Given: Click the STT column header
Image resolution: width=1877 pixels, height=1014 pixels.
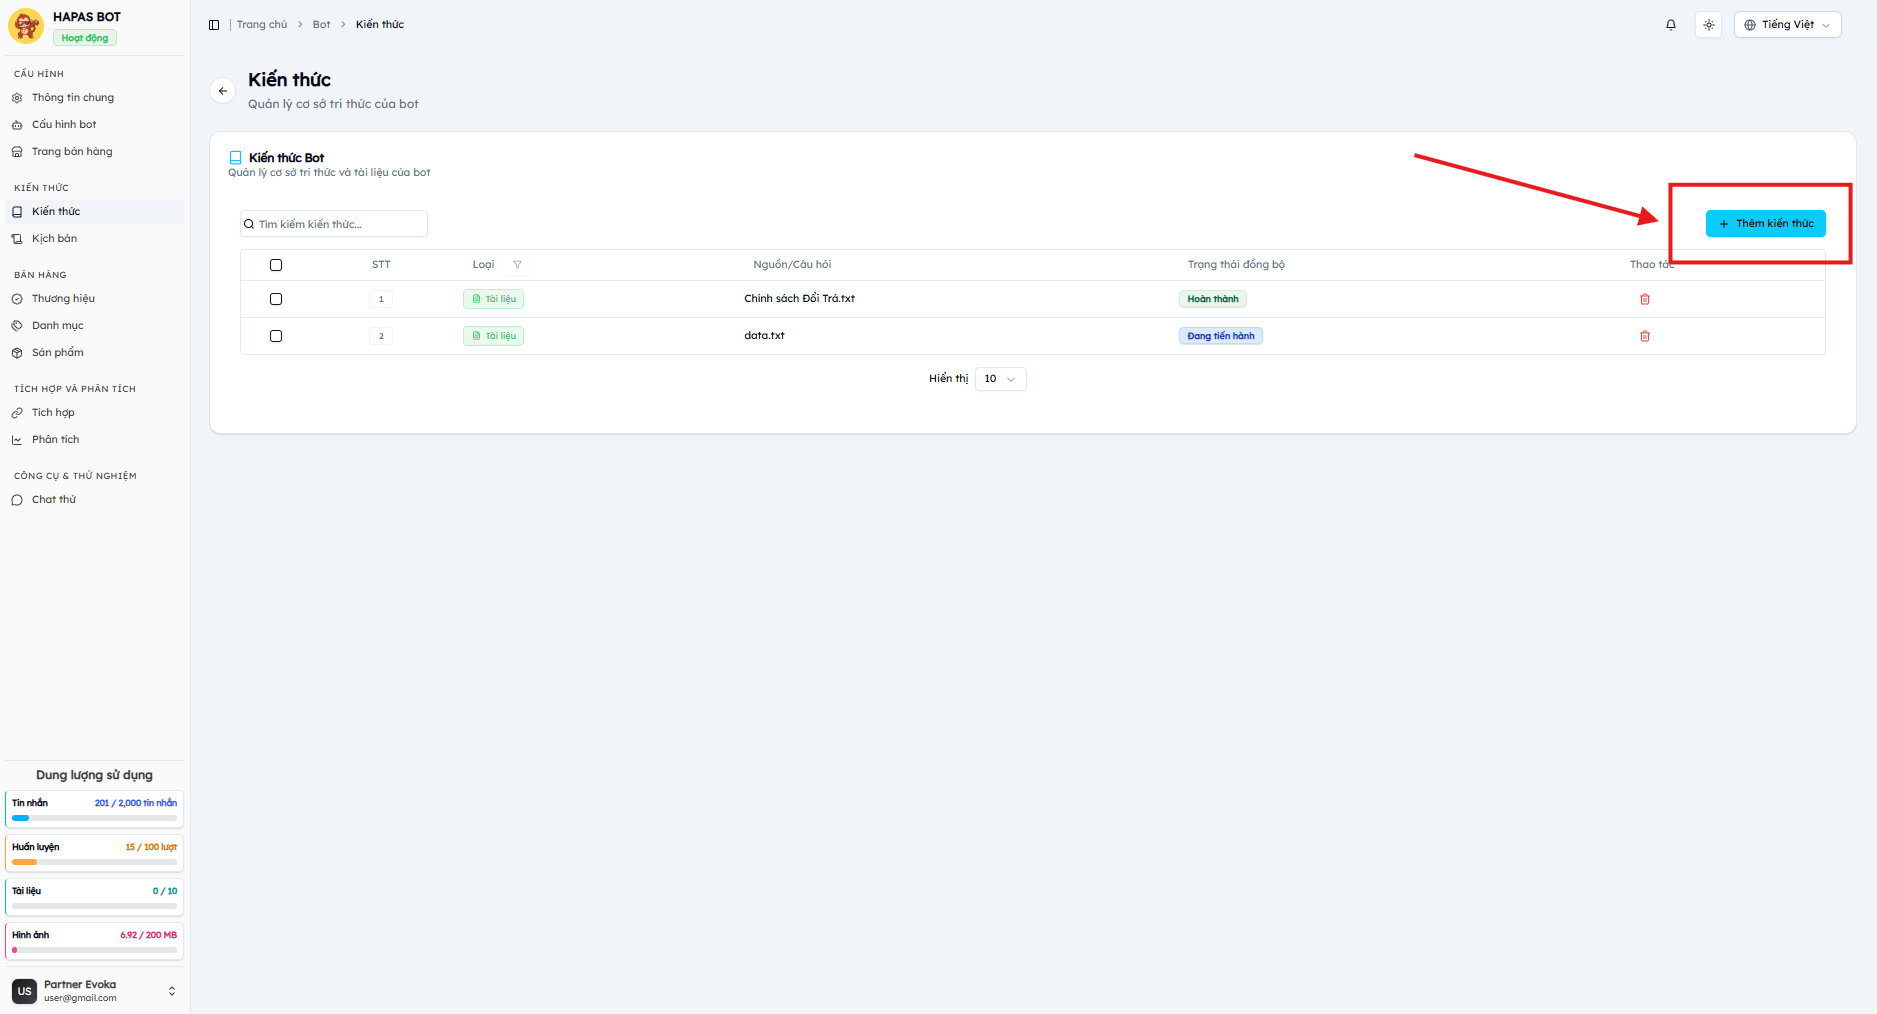Looking at the screenshot, I should [381, 265].
